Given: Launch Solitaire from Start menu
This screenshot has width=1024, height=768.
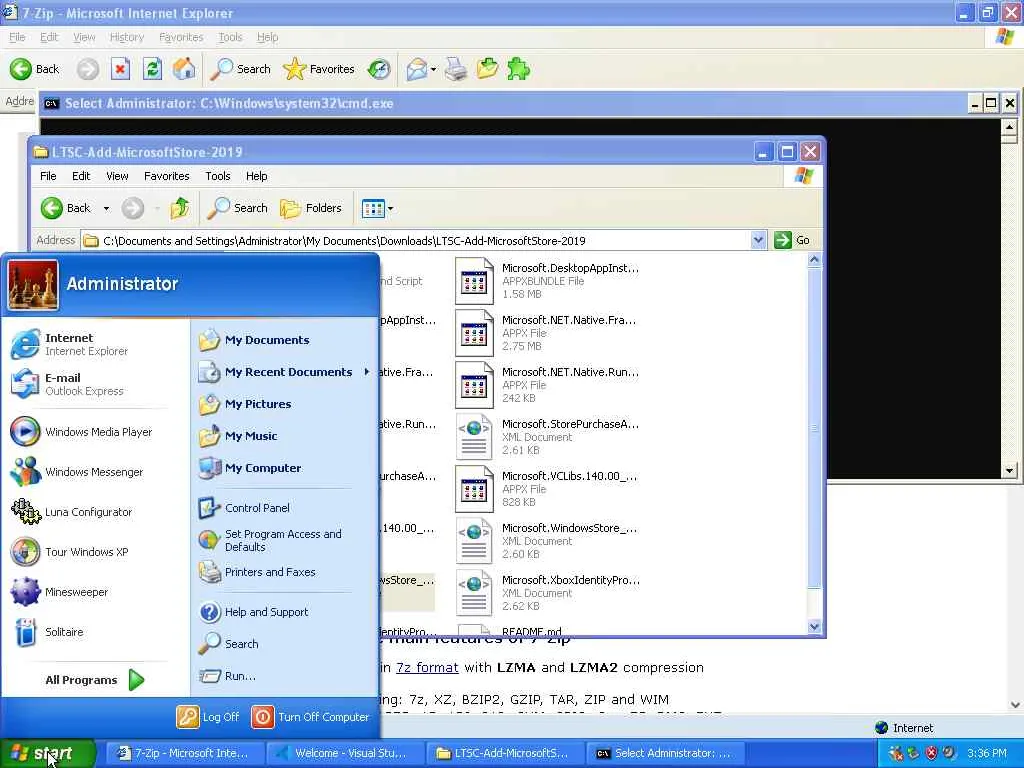Looking at the screenshot, I should coord(95,632).
